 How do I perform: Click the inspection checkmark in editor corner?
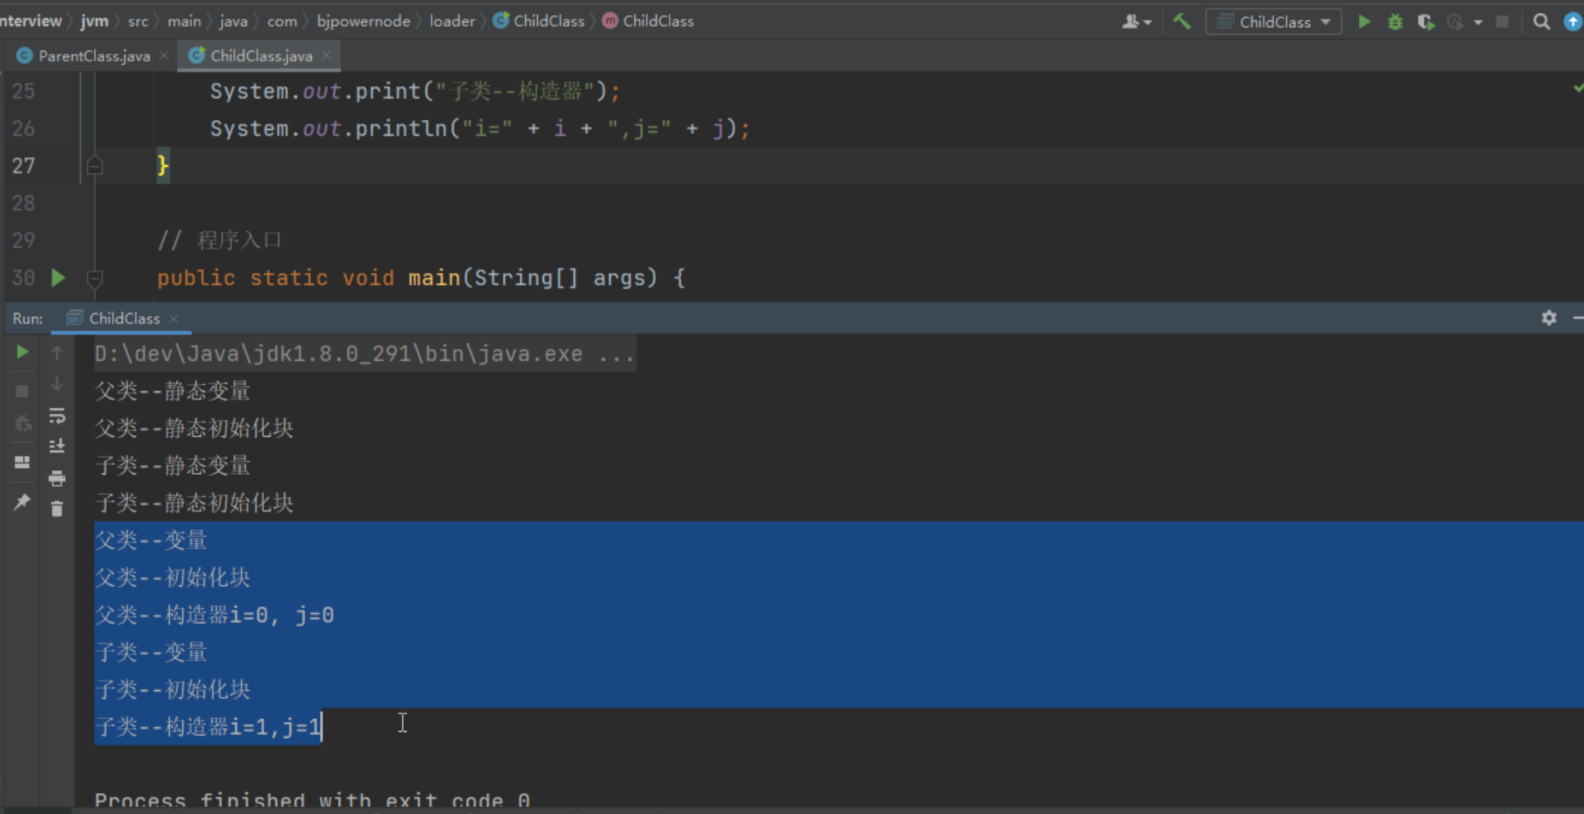tap(1577, 89)
